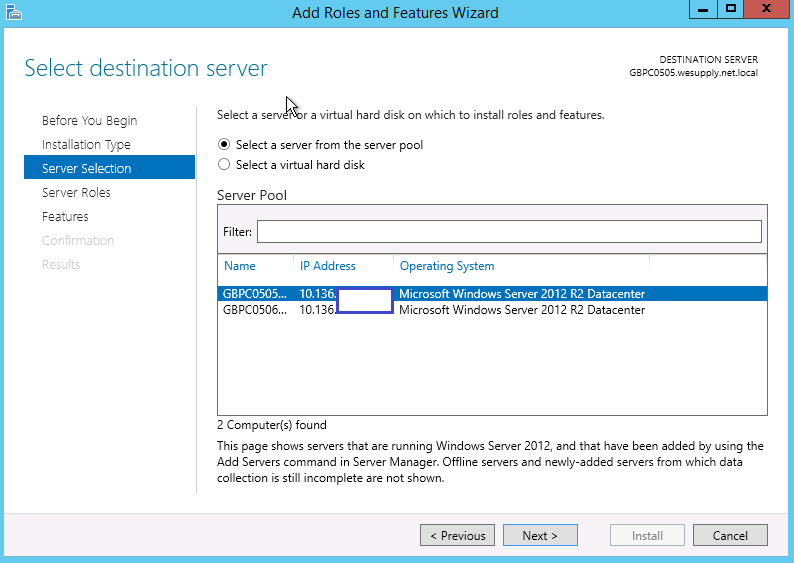The image size is (794, 563).
Task: Click the wizard icon in title bar
Action: (14, 12)
